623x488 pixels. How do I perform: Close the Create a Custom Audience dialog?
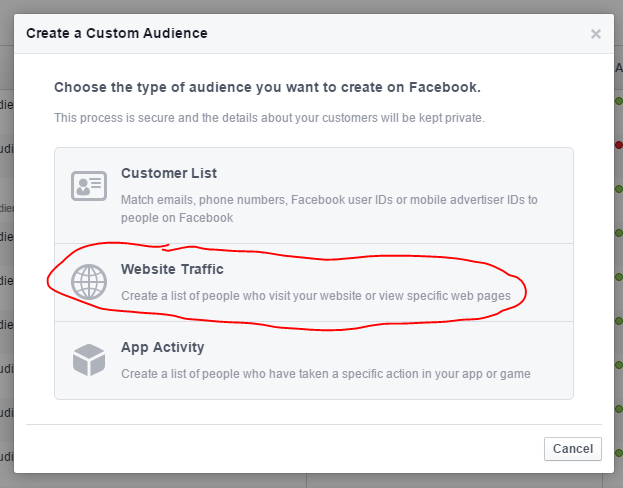click(595, 34)
